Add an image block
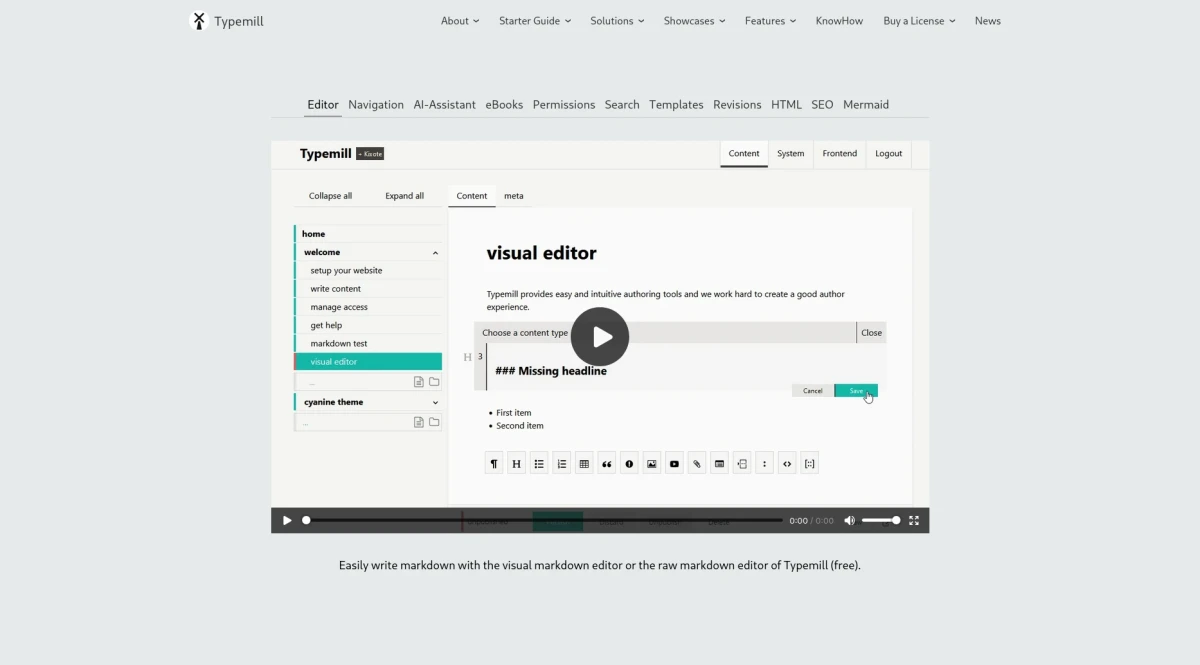This screenshot has width=1200, height=665. pos(651,463)
